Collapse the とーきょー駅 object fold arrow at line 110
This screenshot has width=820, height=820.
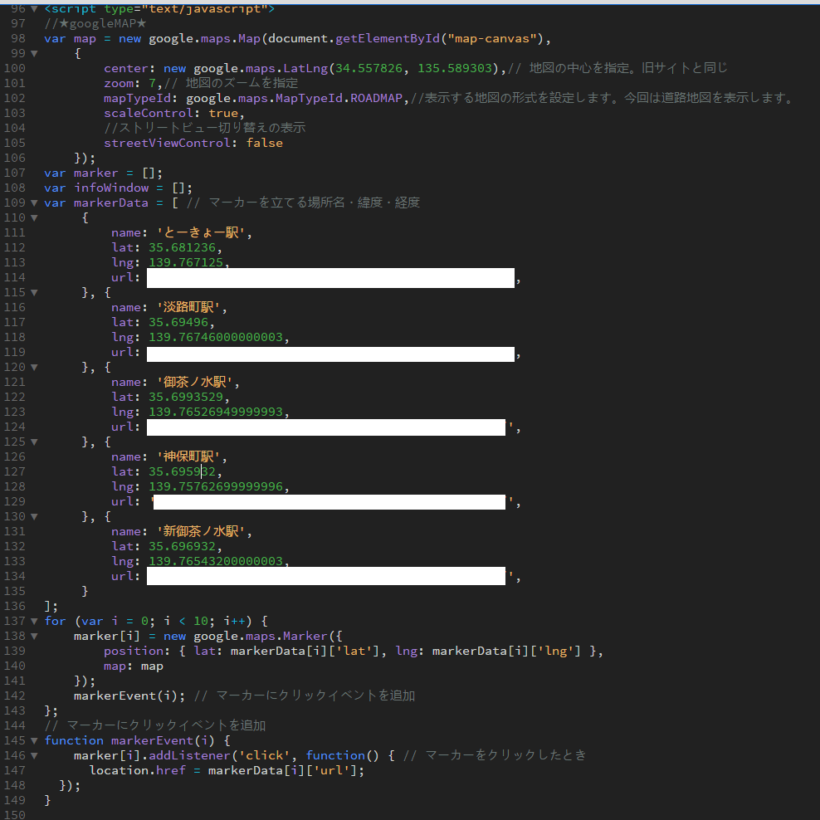coord(34,218)
